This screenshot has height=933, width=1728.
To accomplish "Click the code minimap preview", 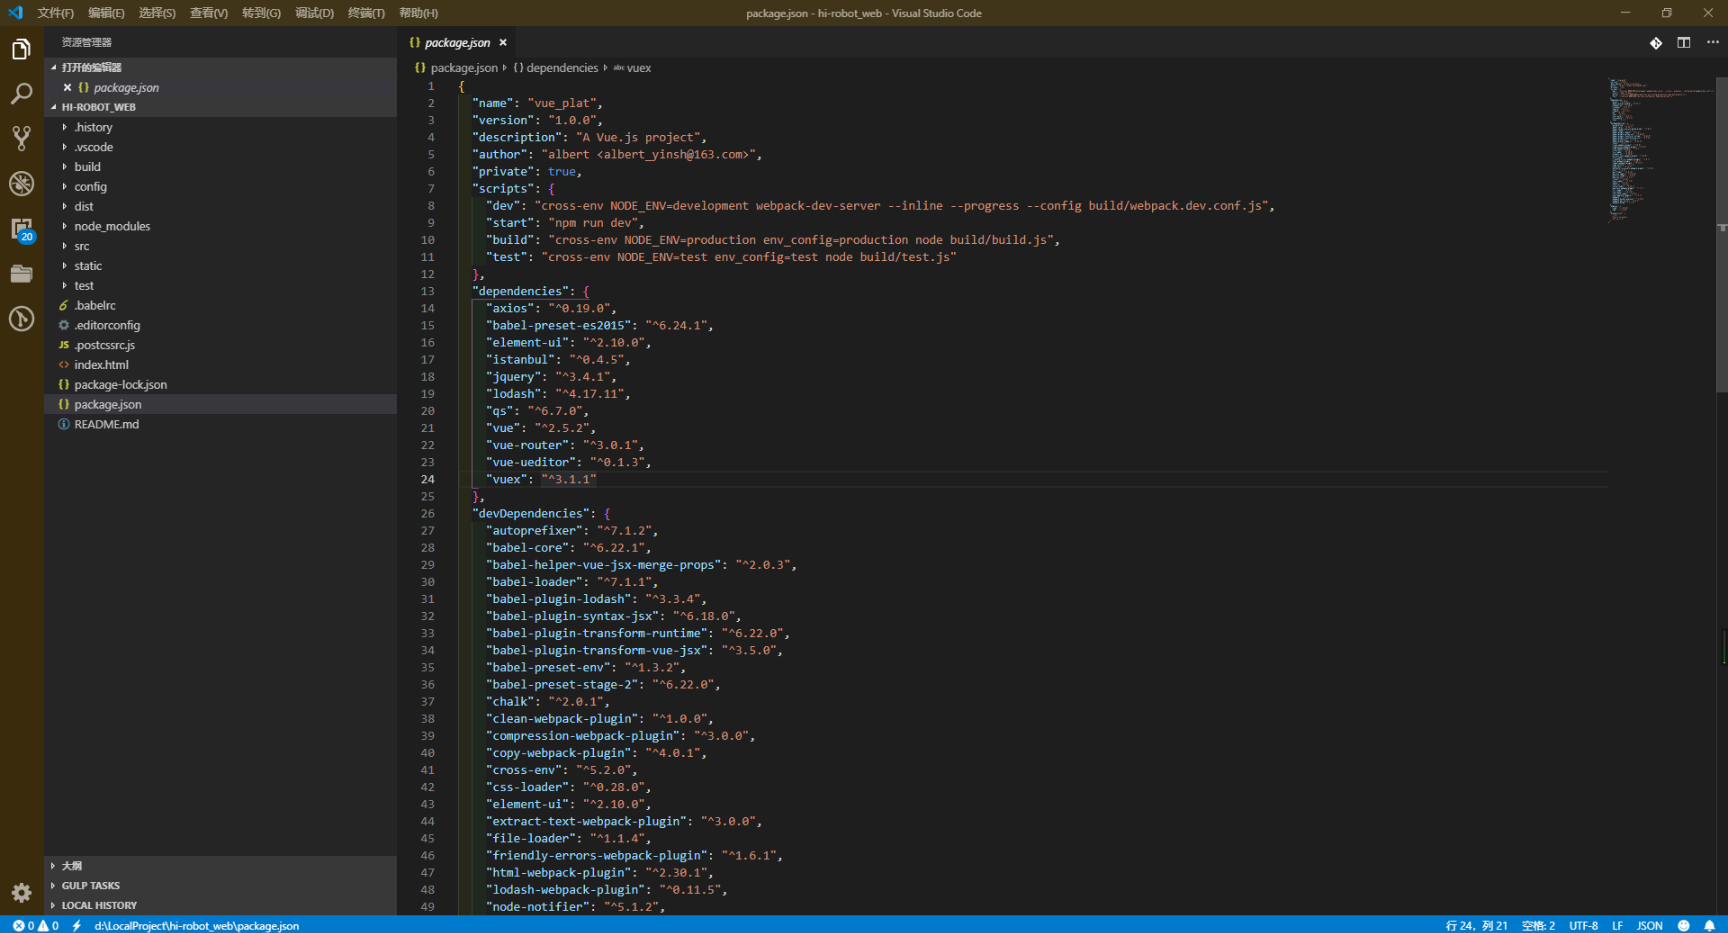I will tap(1661, 150).
